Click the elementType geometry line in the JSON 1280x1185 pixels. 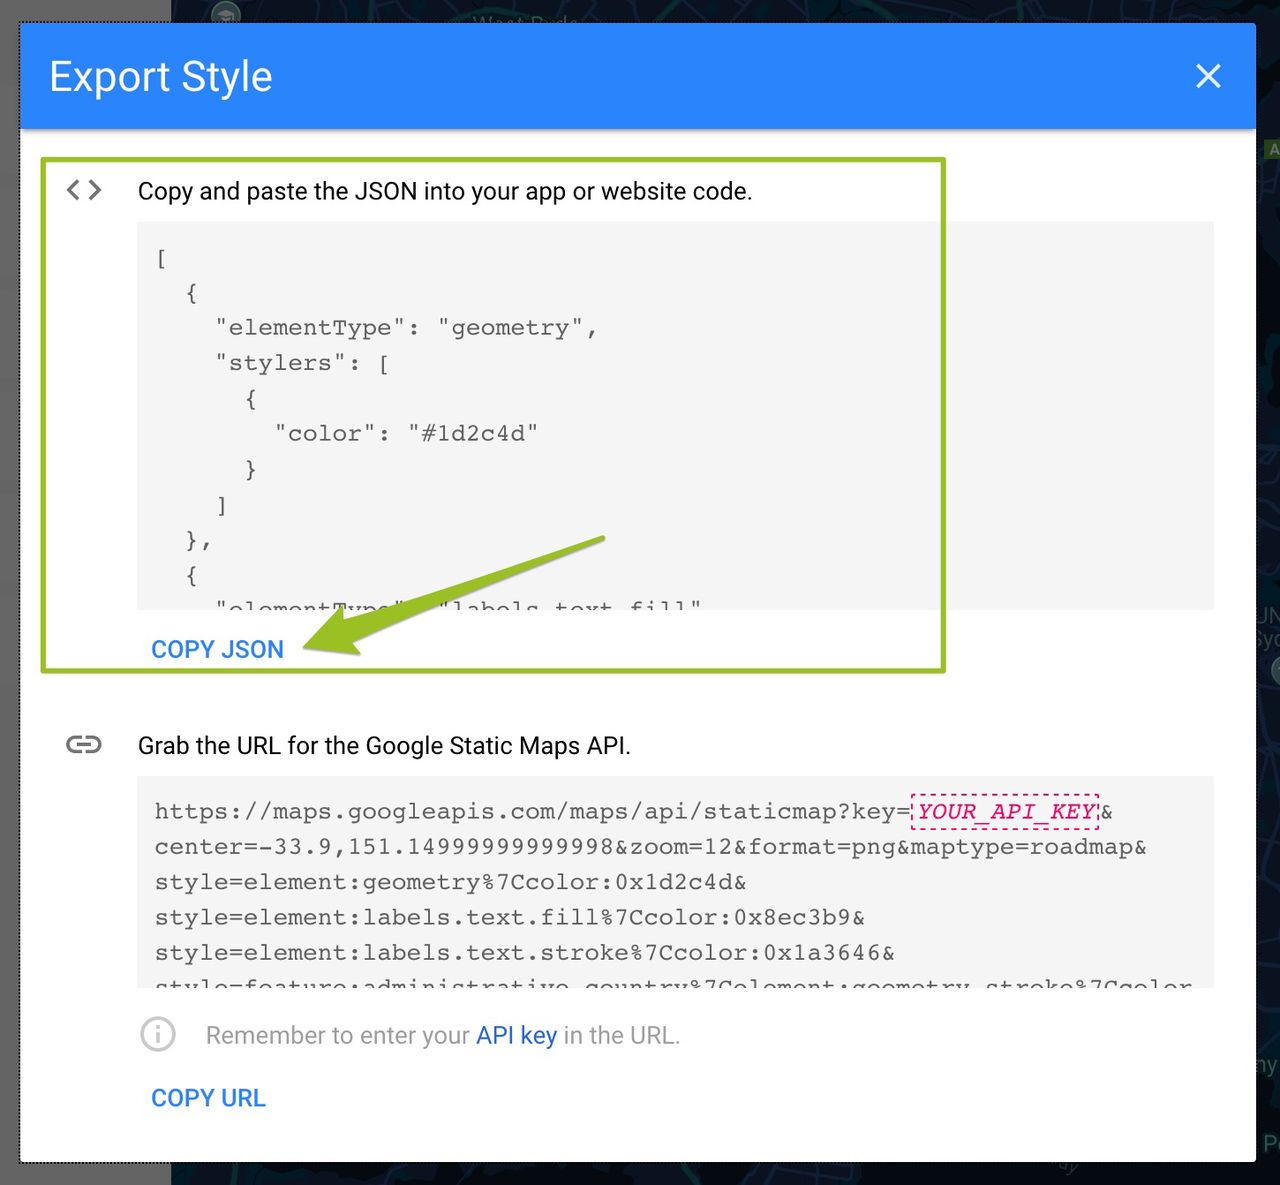(405, 327)
